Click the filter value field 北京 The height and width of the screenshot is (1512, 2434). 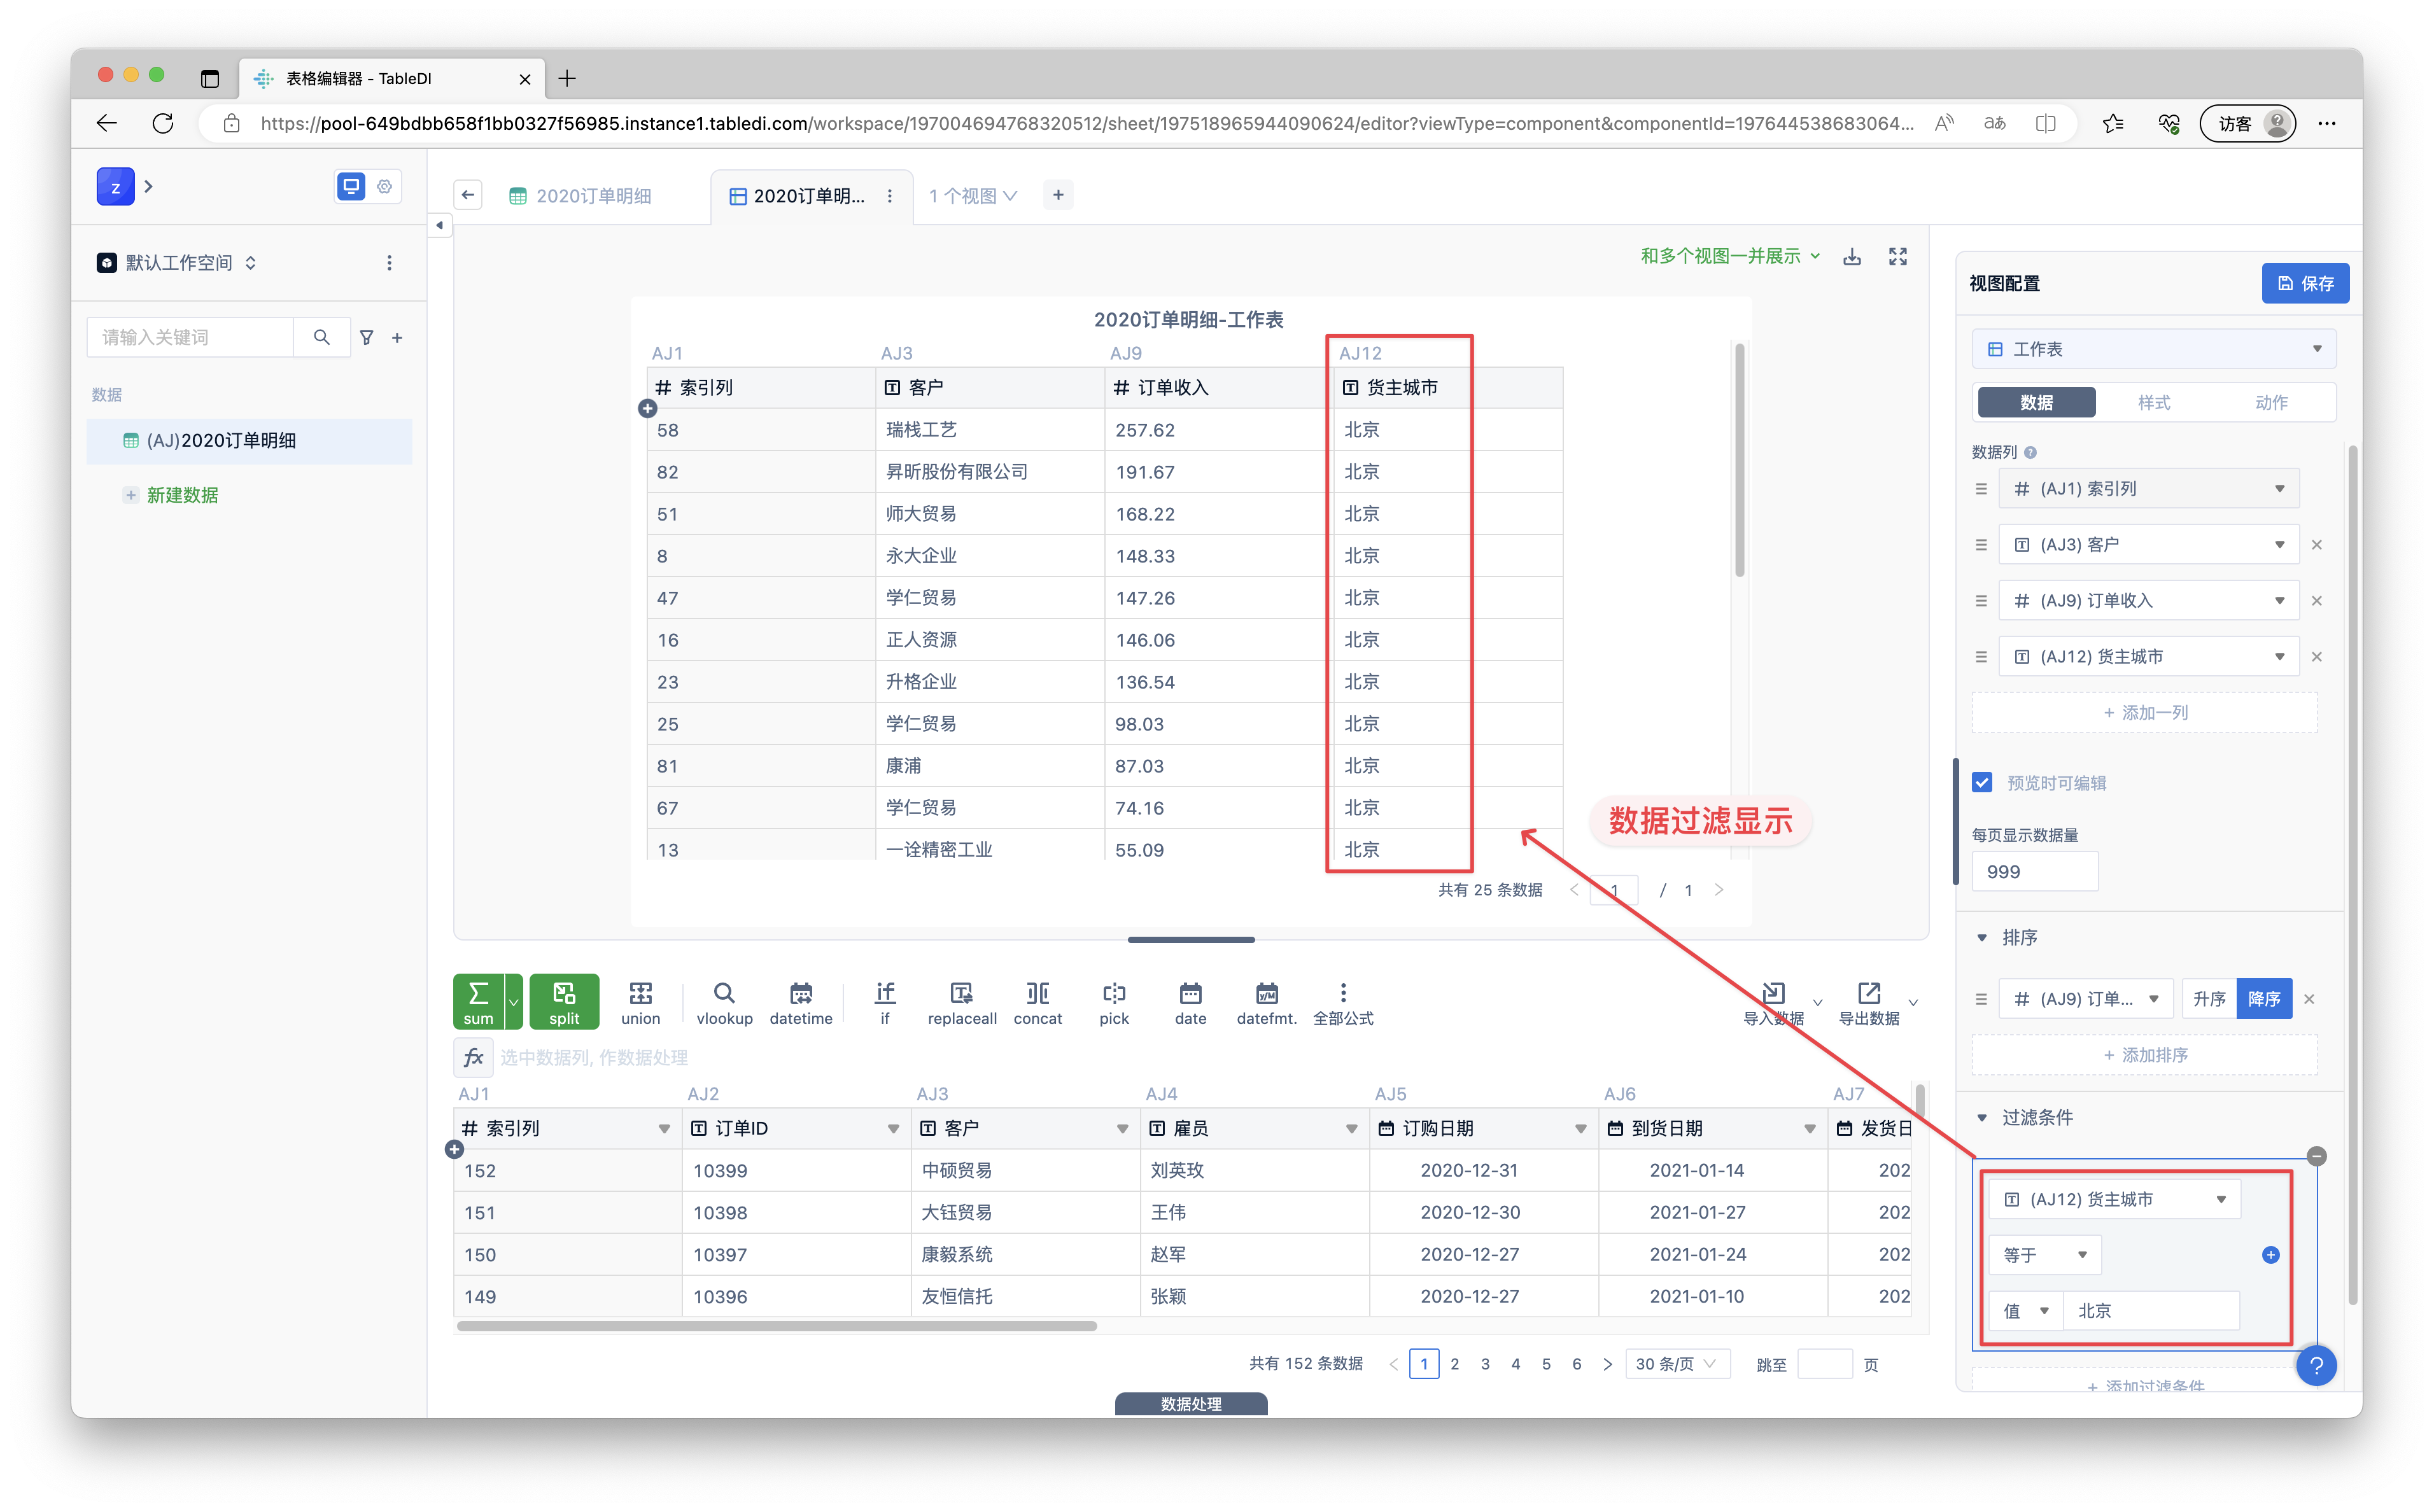click(x=2151, y=1311)
